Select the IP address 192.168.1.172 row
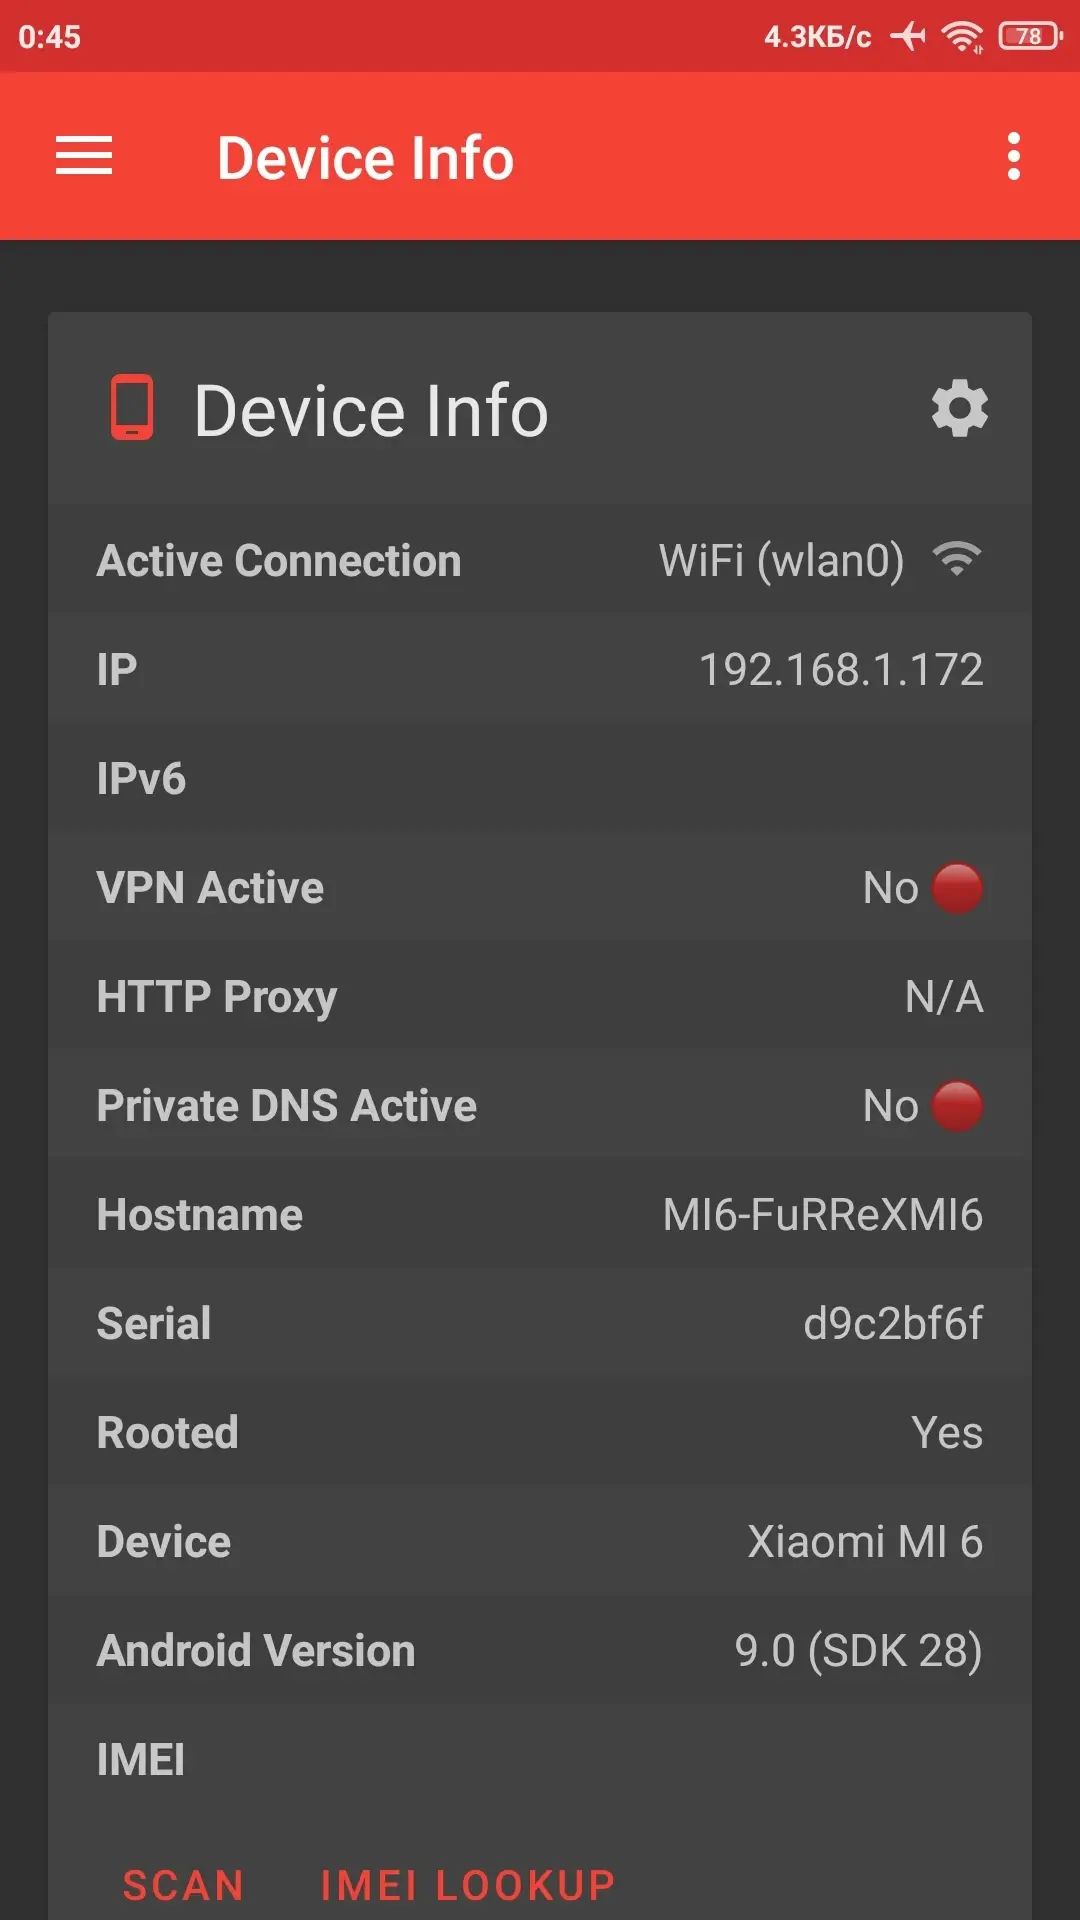The image size is (1080, 1920). click(540, 669)
